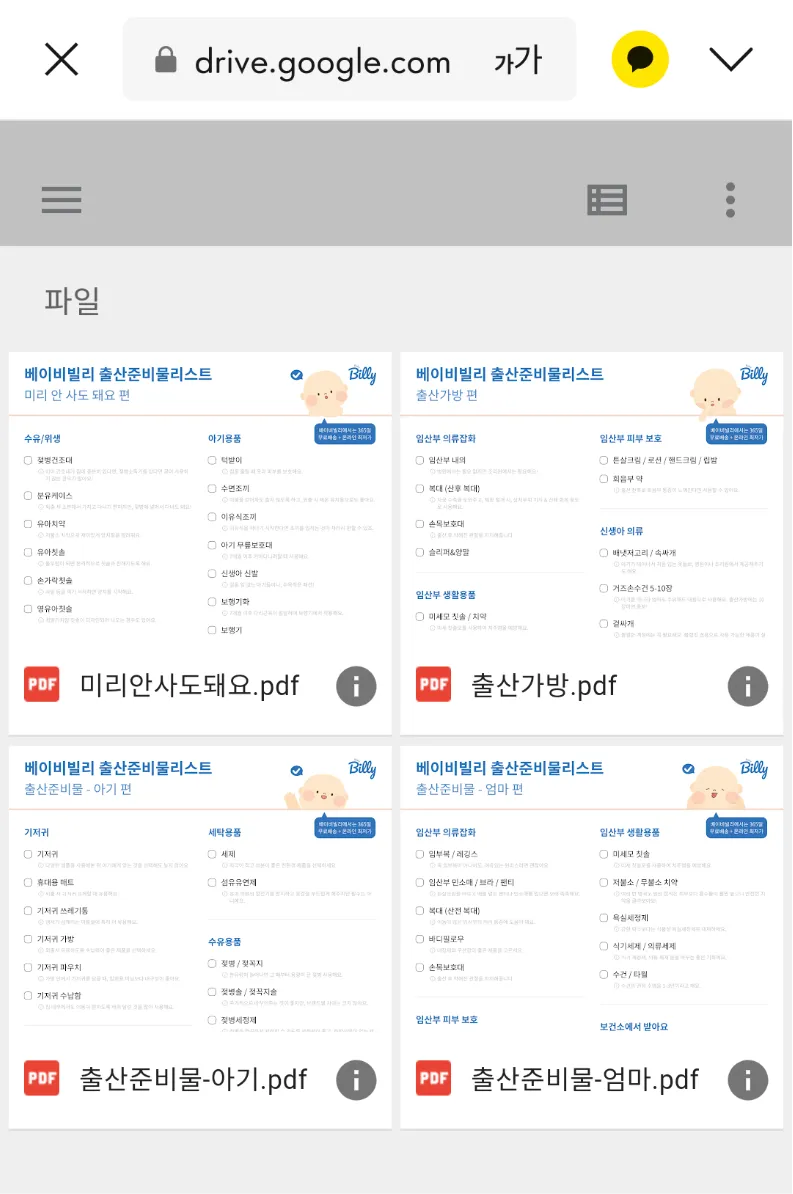Switch to list view layout
The image size is (793, 1194).
[x=607, y=200]
